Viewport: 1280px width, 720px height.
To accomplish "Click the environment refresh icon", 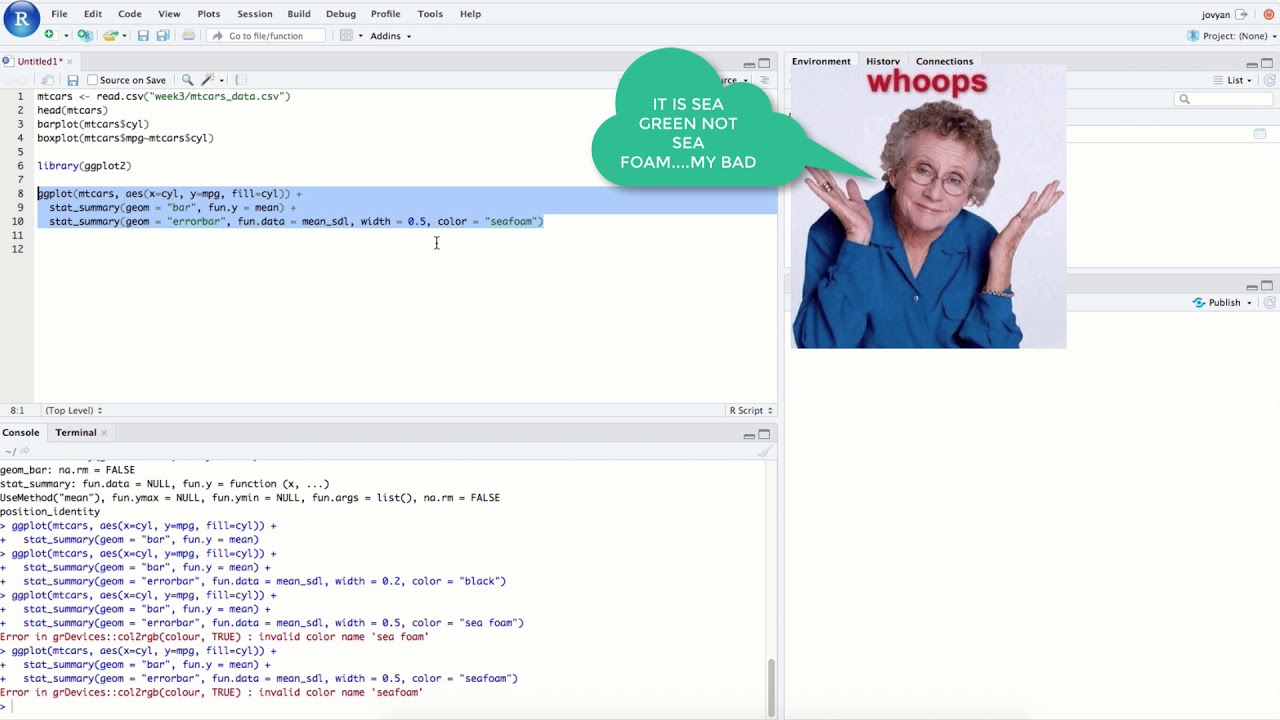I will (x=1267, y=80).
